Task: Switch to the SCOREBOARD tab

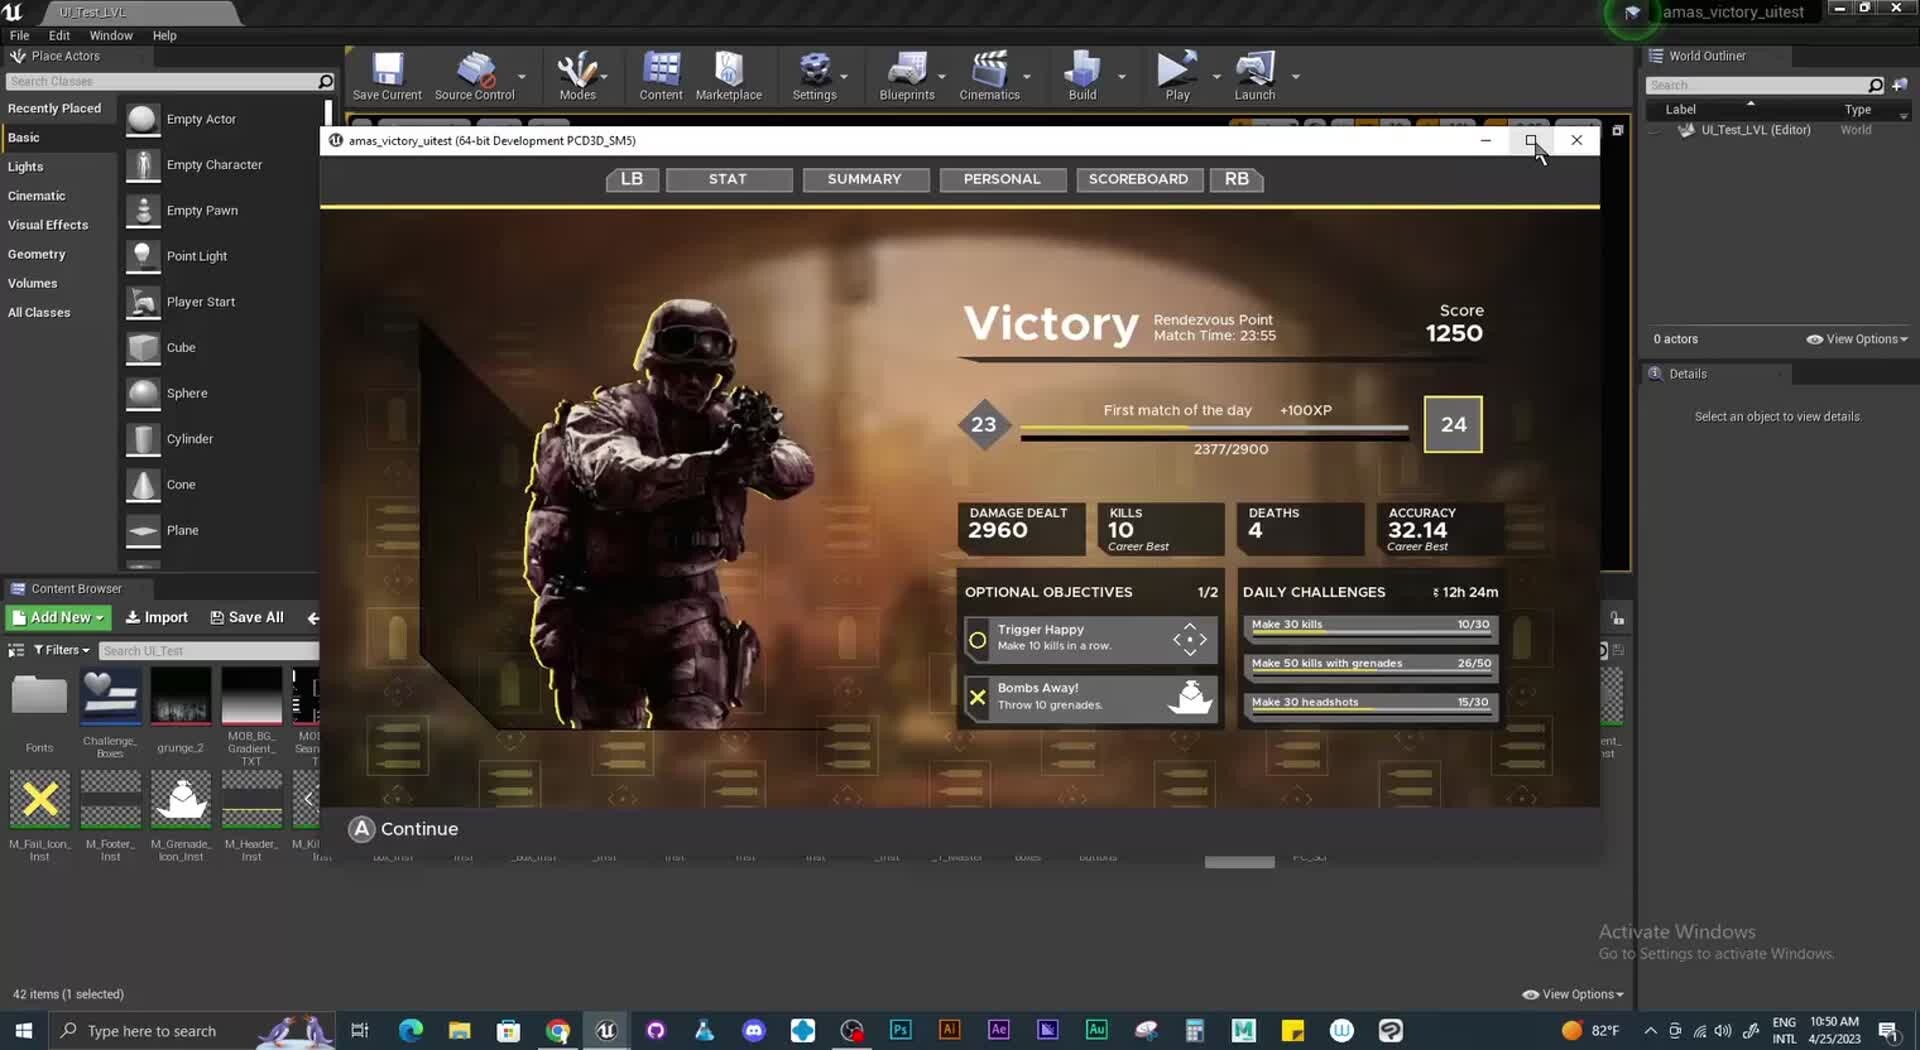Action: click(1139, 179)
